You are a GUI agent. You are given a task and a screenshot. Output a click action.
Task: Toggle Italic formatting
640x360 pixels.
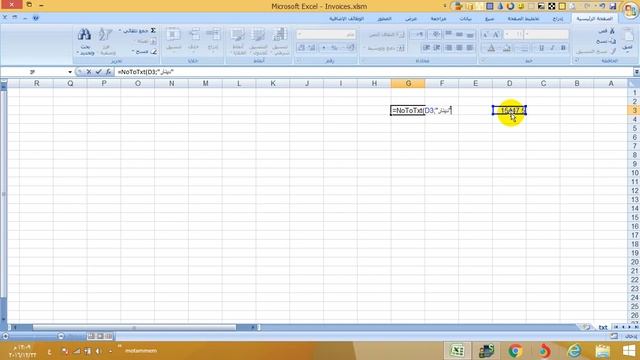(x=552, y=48)
